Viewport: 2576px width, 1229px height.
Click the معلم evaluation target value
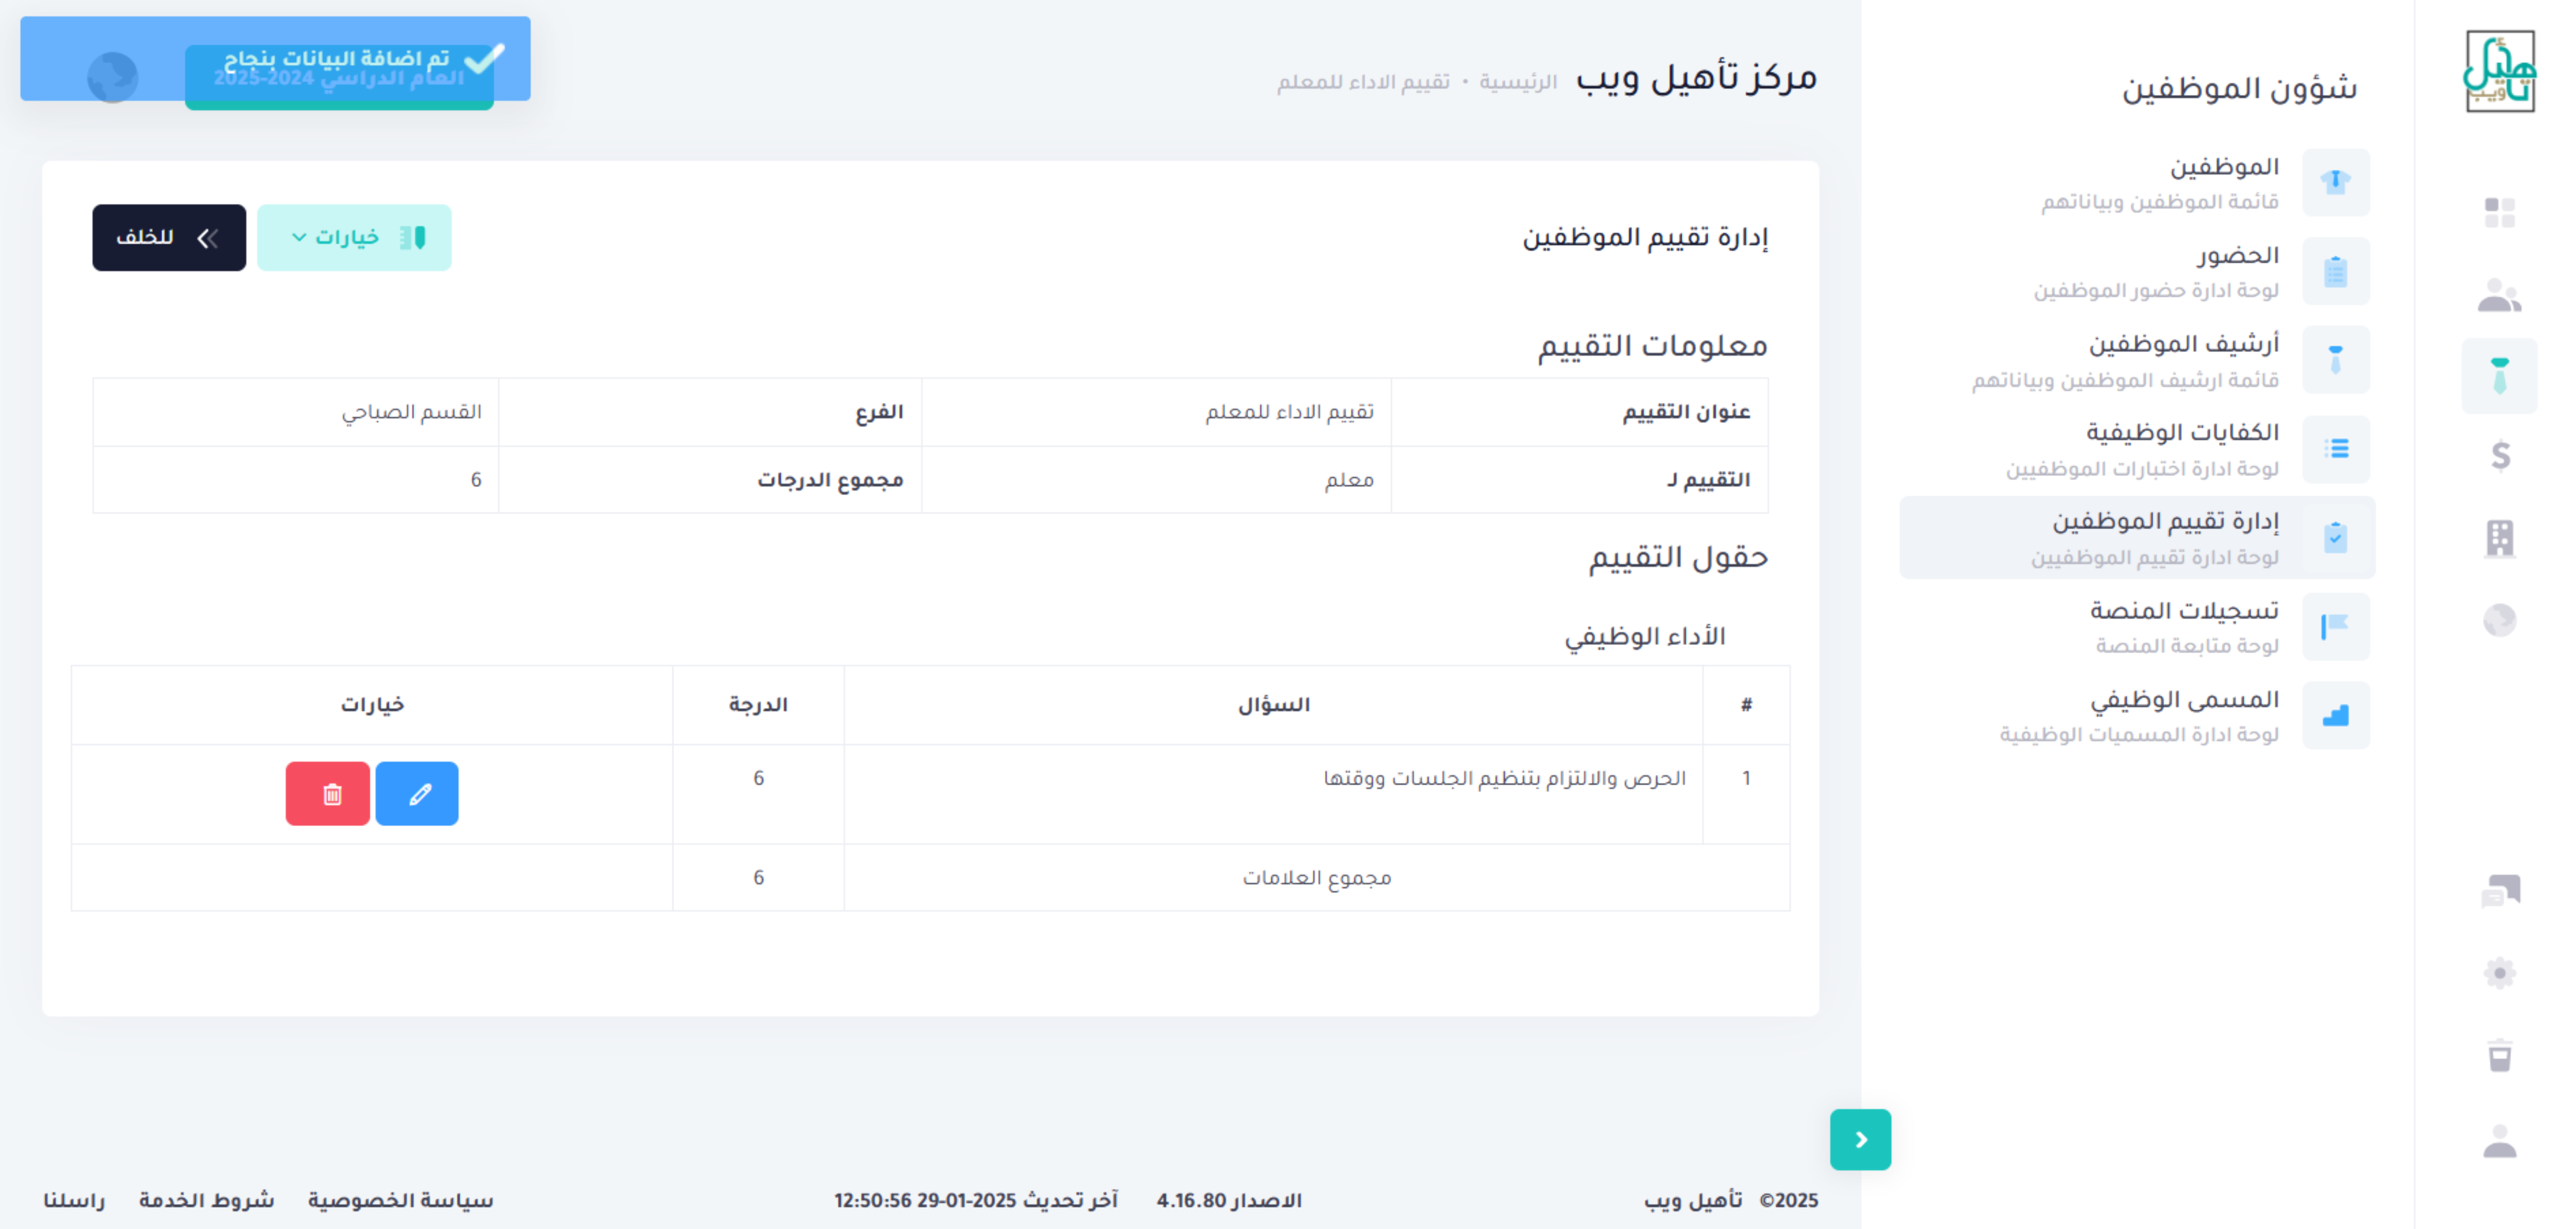point(1349,480)
